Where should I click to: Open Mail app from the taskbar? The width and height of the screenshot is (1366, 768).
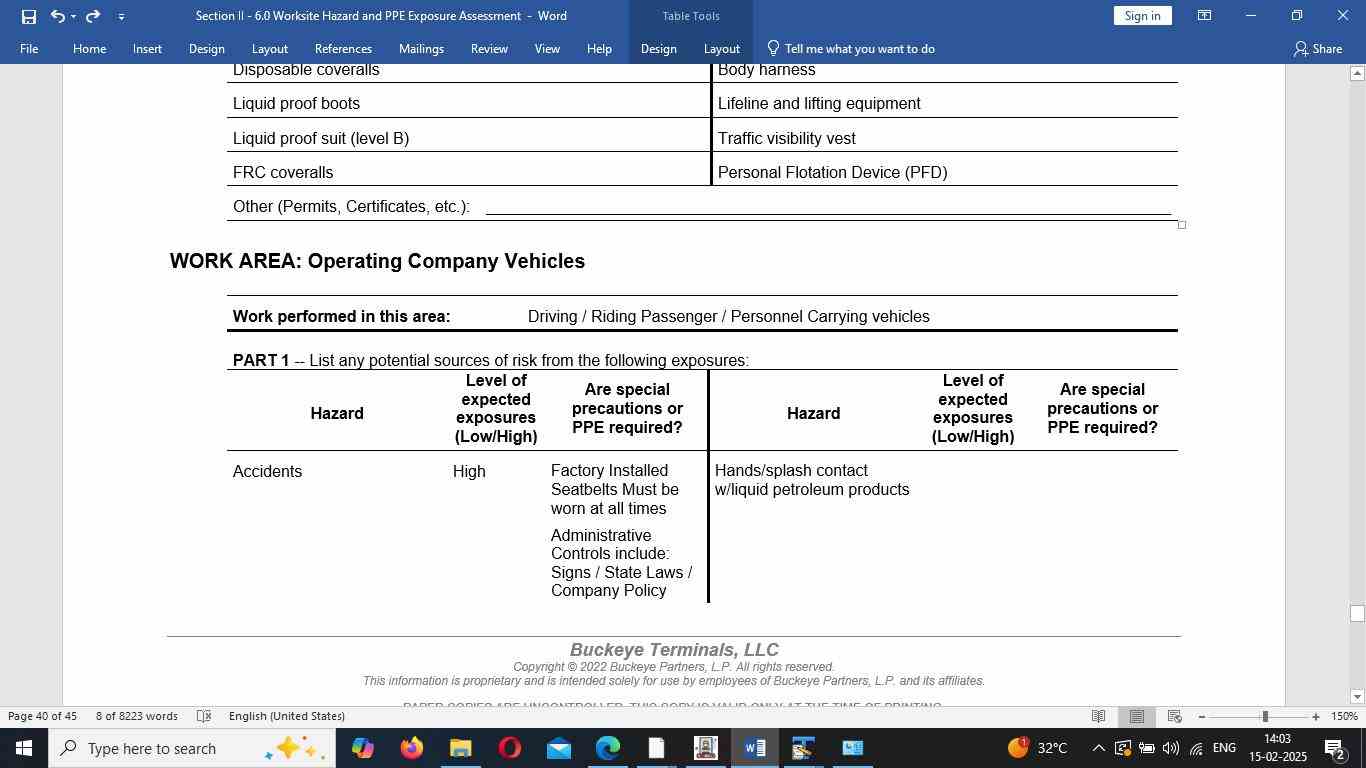558,748
